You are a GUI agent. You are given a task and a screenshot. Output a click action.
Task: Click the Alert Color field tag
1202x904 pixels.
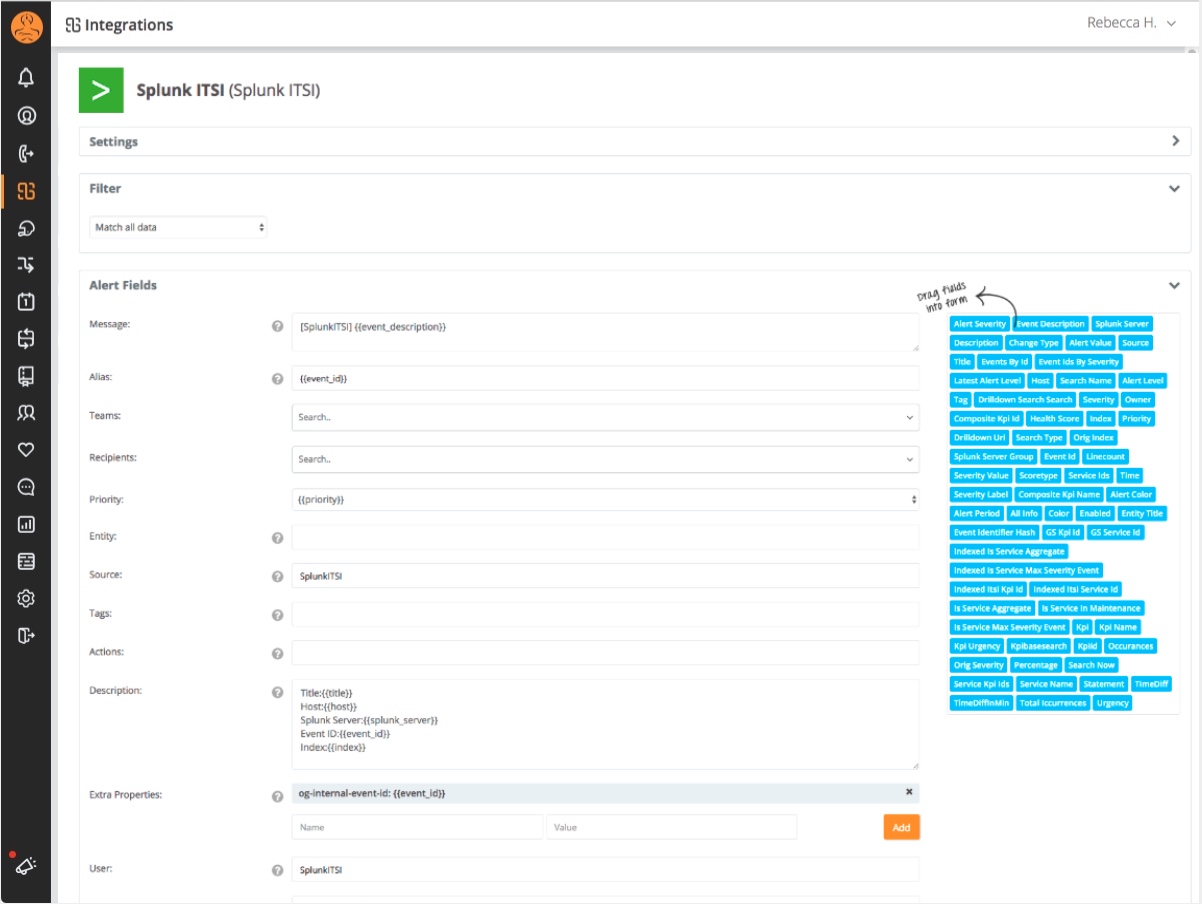click(1131, 495)
